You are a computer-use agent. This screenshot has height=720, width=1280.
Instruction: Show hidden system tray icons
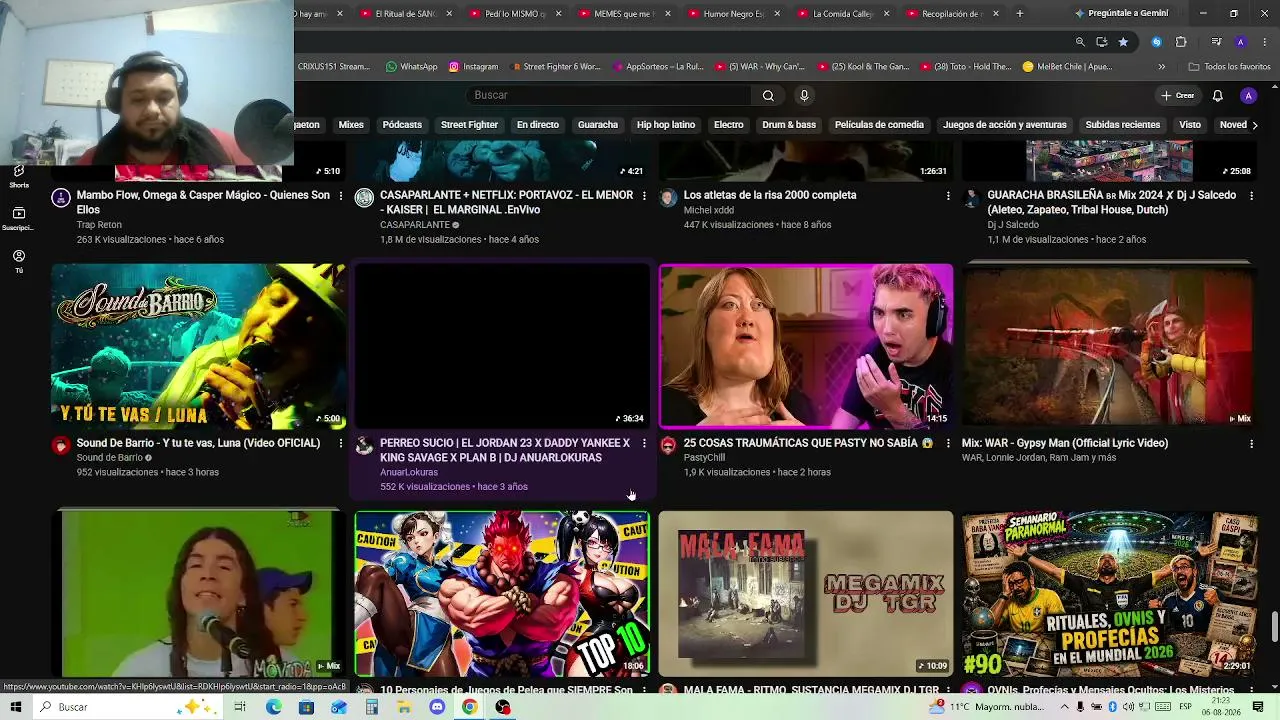pyautogui.click(x=1063, y=707)
